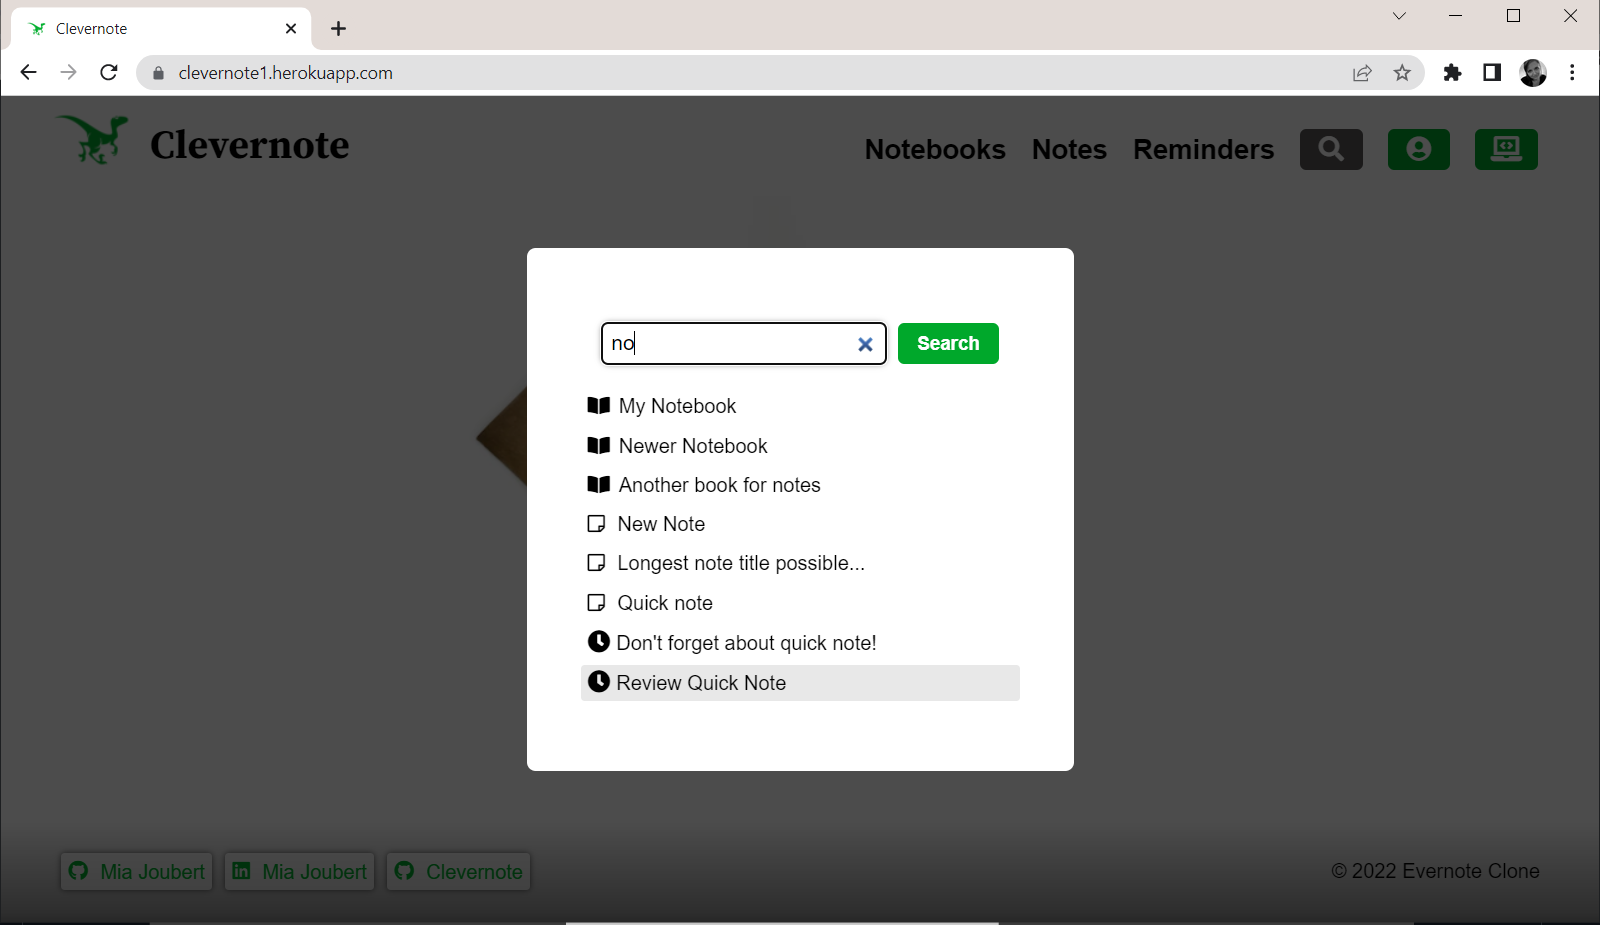This screenshot has width=1600, height=925.
Task: Click the share page icon in the address bar
Action: (1362, 72)
